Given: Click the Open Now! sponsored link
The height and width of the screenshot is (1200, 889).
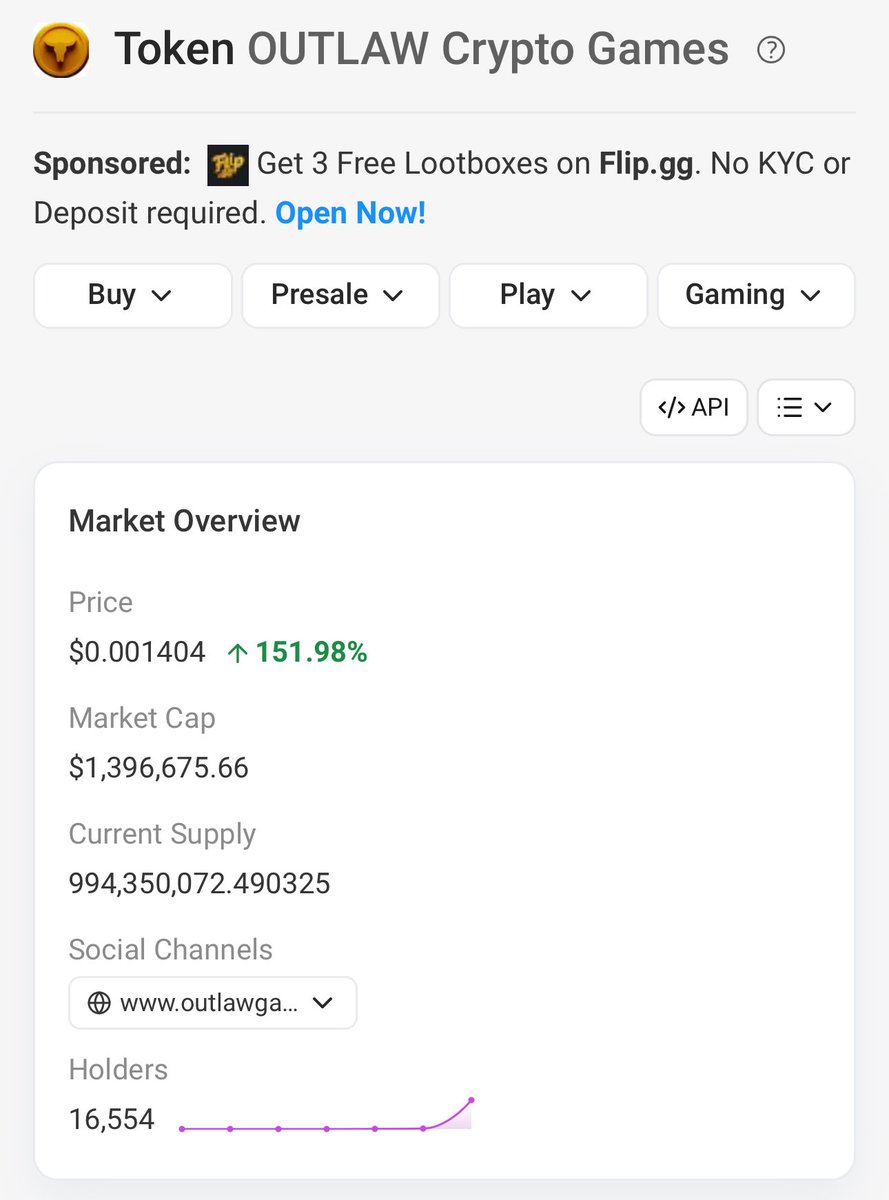Looking at the screenshot, I should 351,213.
